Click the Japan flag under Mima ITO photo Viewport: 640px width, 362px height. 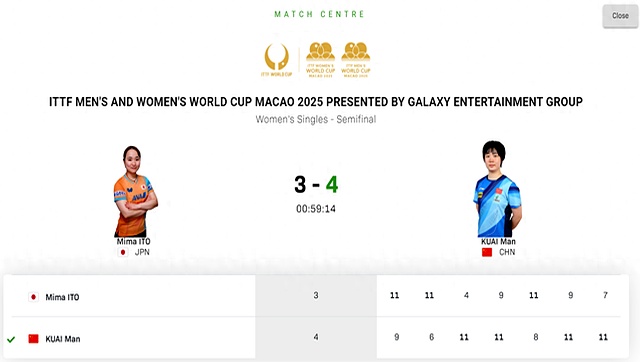pyautogui.click(x=122, y=252)
